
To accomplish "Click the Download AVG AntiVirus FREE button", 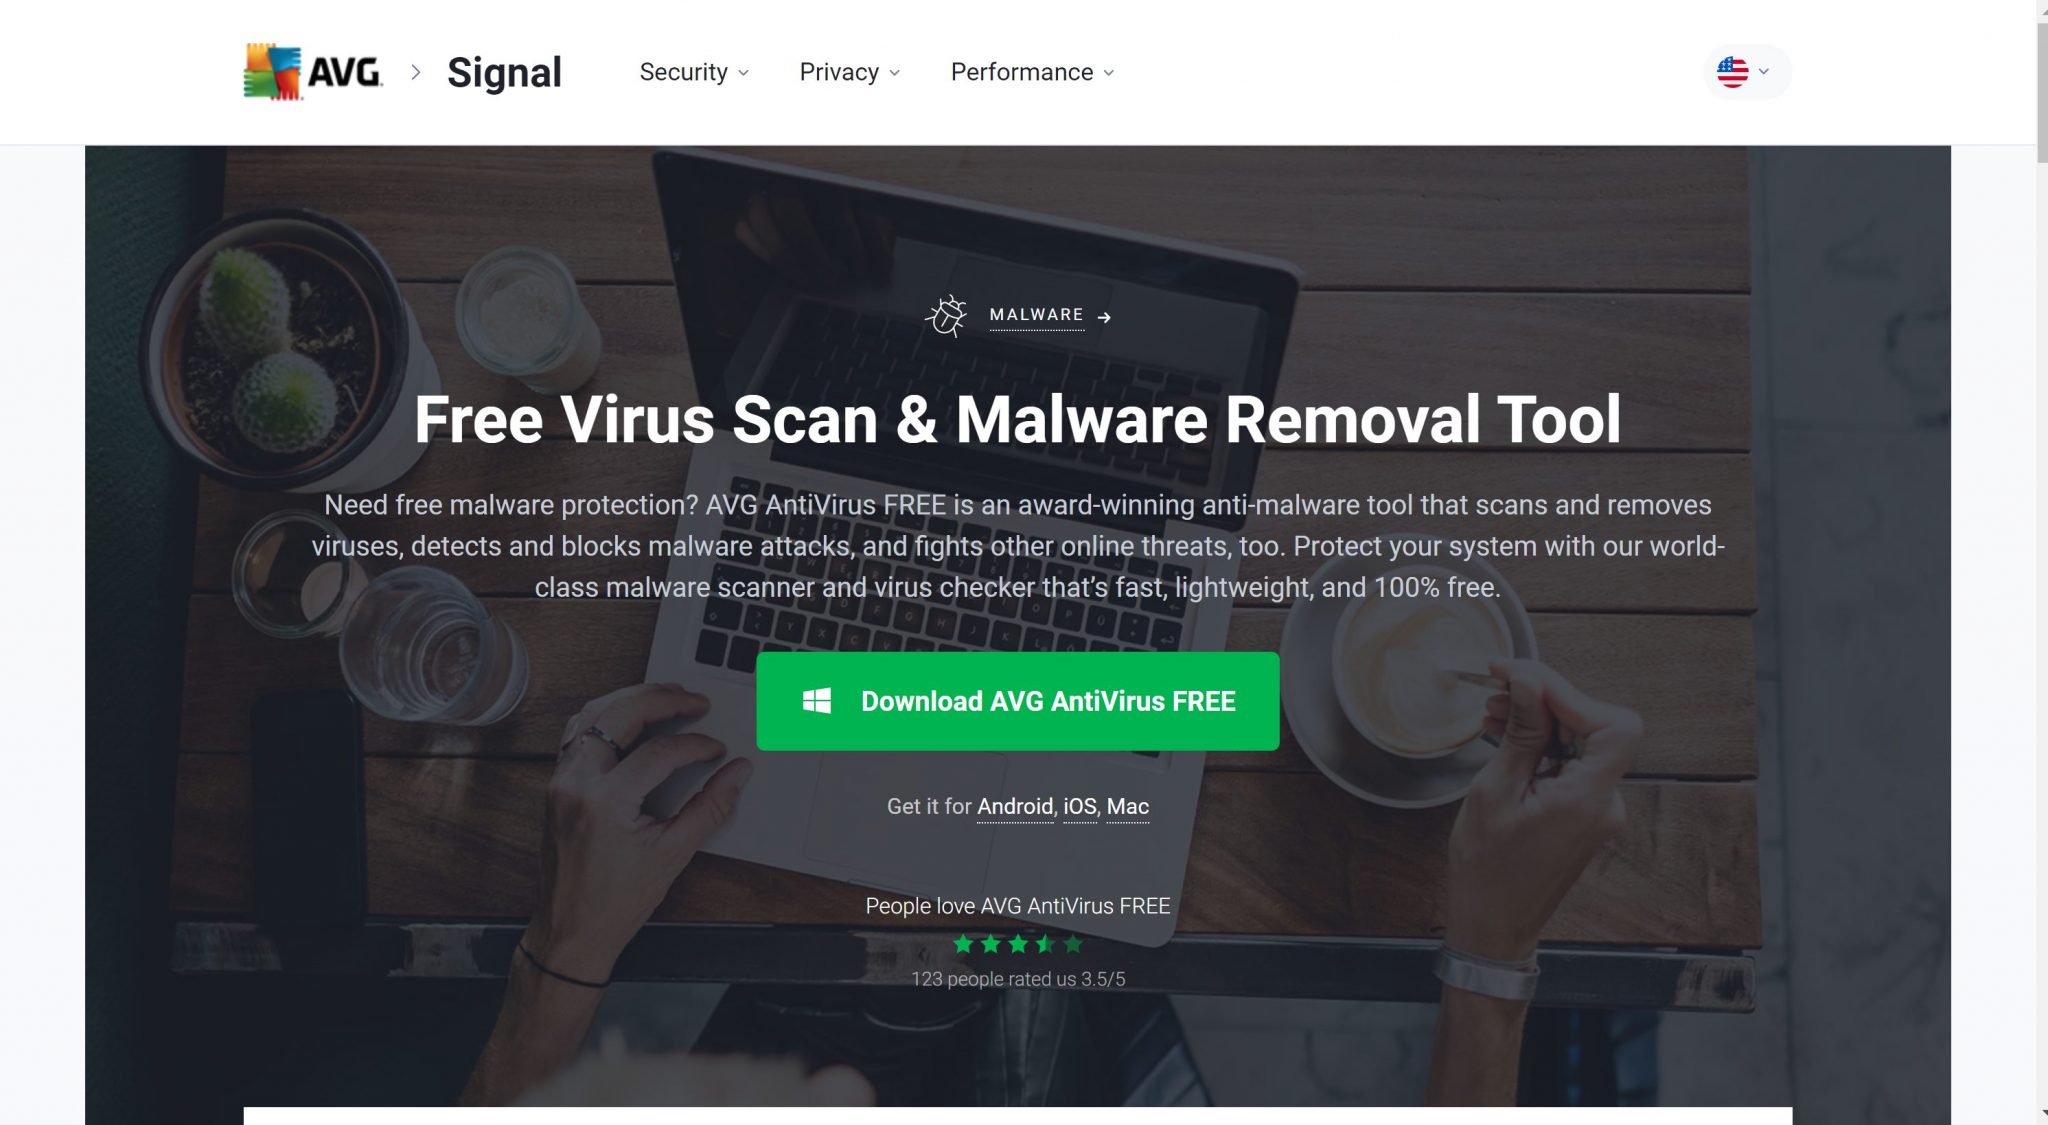I will [x=1018, y=701].
